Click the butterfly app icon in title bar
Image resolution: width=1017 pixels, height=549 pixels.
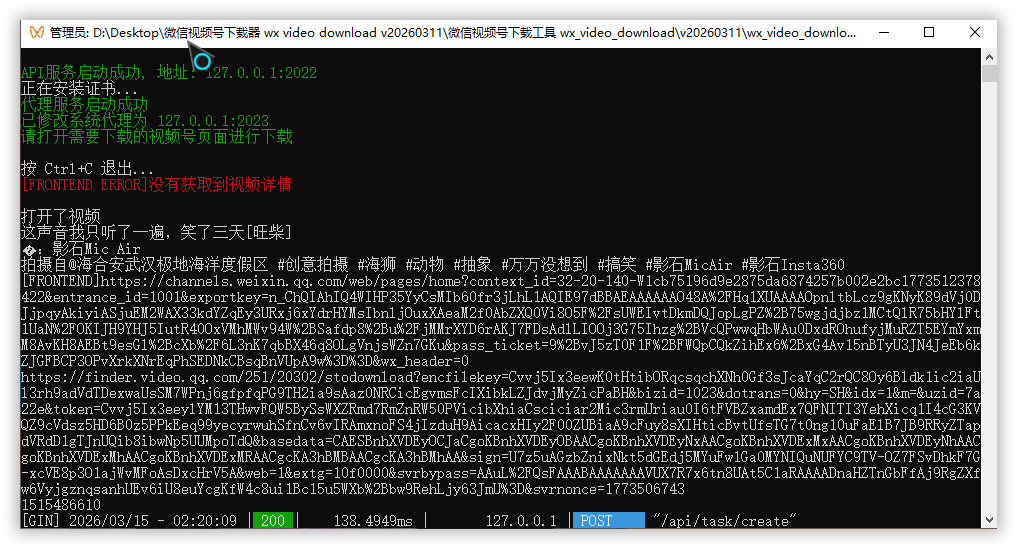(37, 32)
